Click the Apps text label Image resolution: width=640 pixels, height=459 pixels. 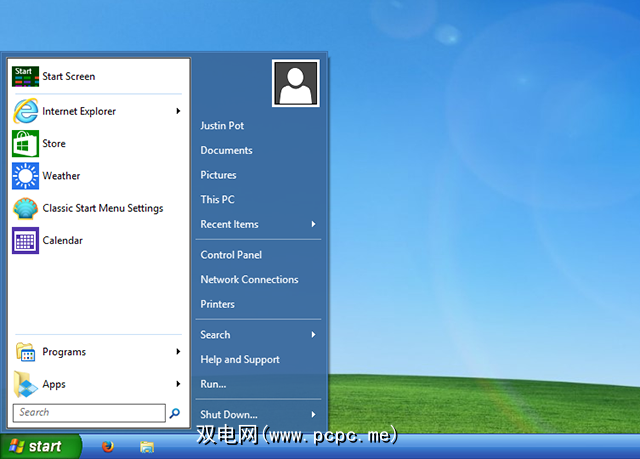(x=54, y=384)
